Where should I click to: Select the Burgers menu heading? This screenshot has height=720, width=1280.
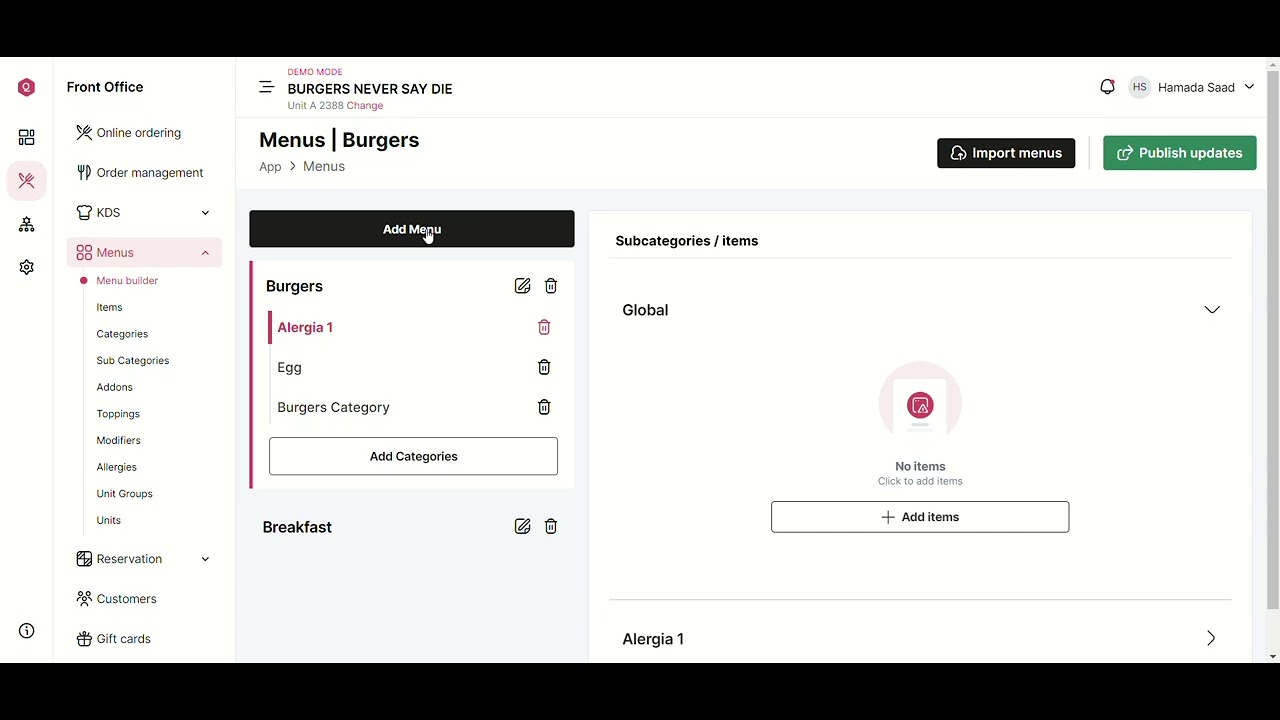tap(294, 286)
